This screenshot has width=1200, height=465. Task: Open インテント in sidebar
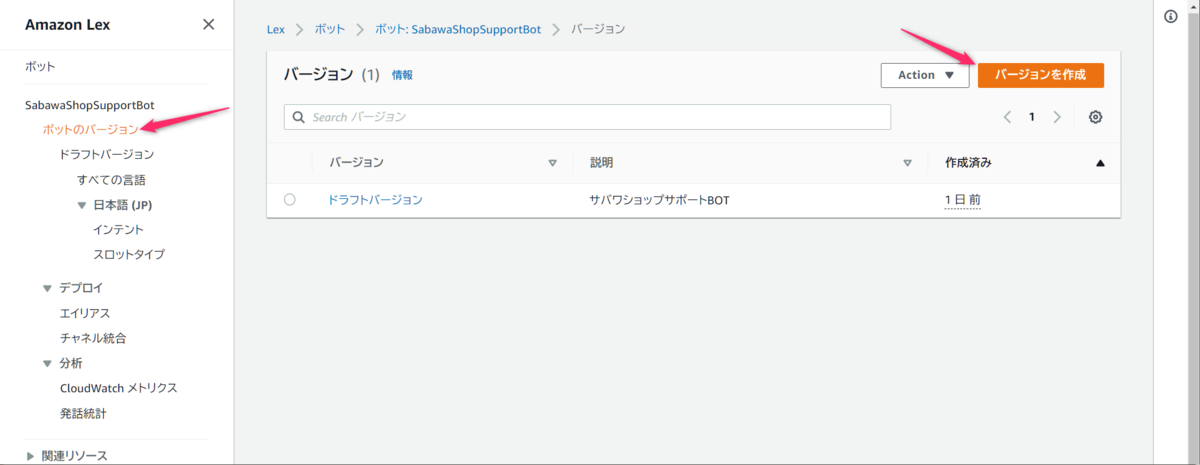tap(119, 230)
